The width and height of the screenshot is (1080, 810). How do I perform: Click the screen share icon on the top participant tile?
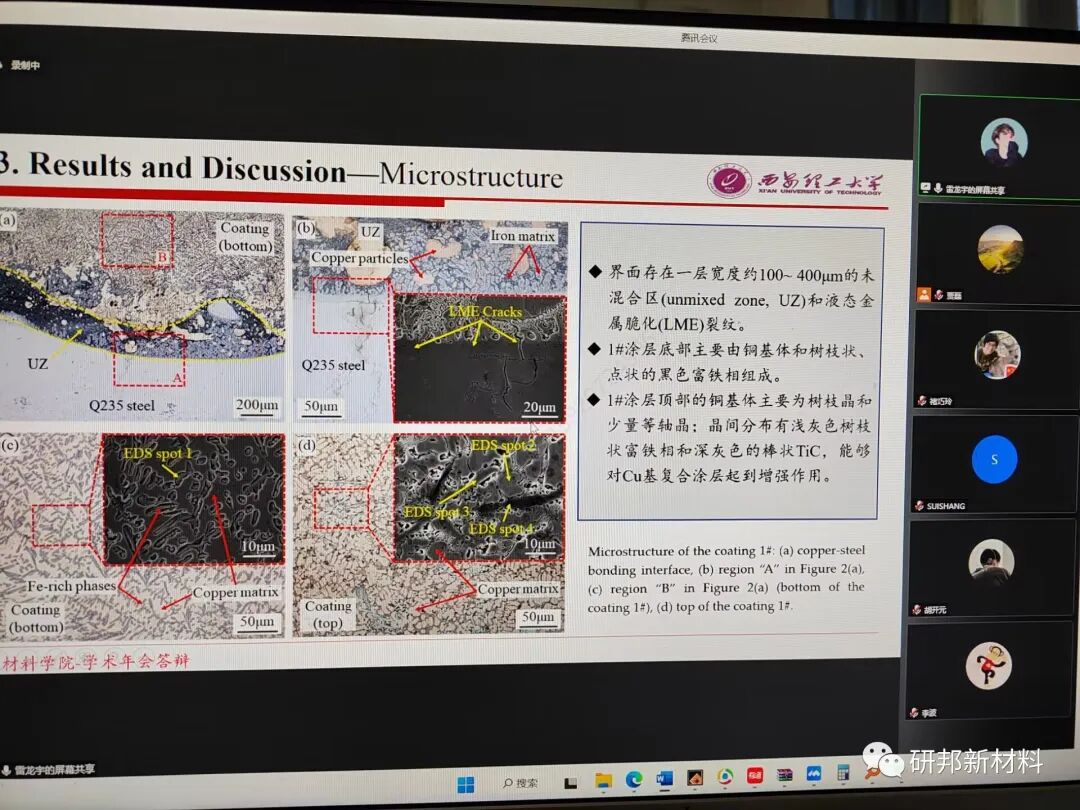coord(926,187)
